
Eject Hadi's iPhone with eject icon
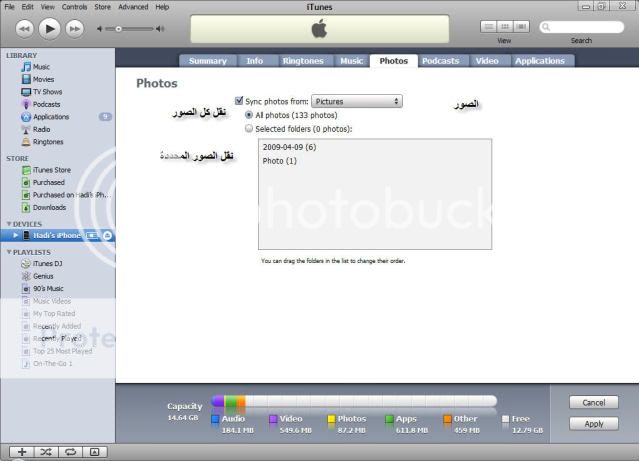pos(107,235)
